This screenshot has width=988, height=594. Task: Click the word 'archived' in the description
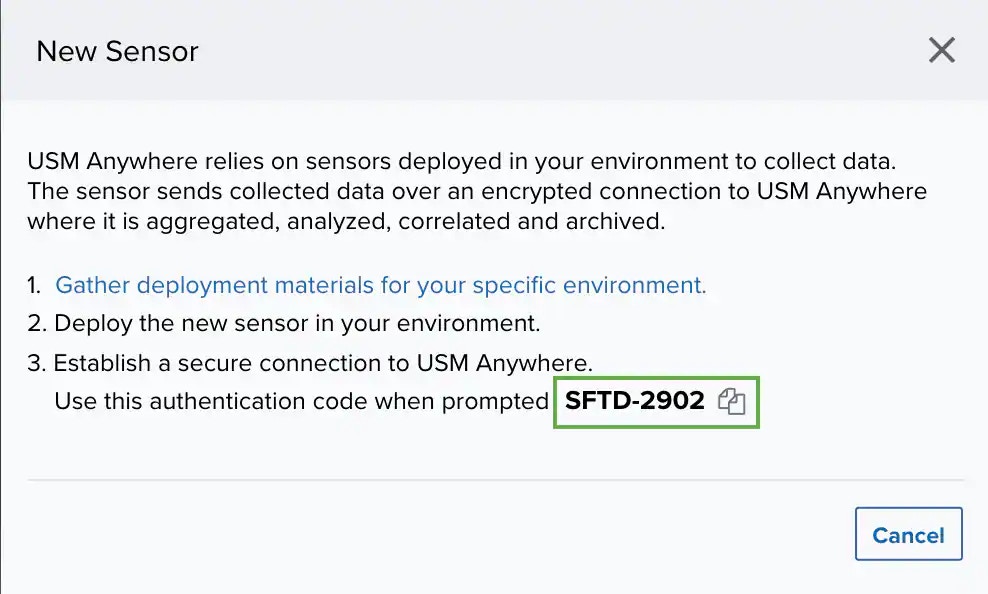(x=618, y=221)
